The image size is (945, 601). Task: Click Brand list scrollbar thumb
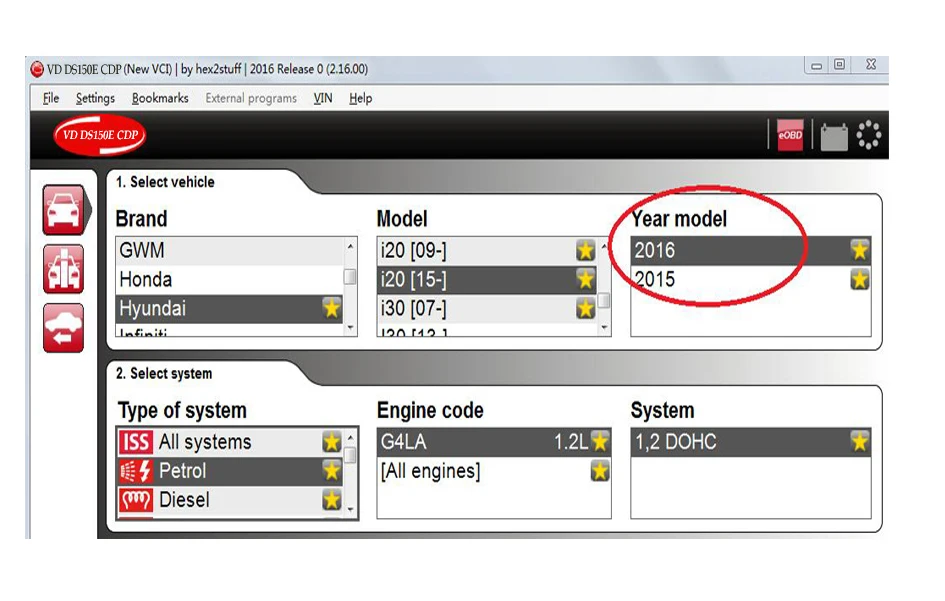350,277
